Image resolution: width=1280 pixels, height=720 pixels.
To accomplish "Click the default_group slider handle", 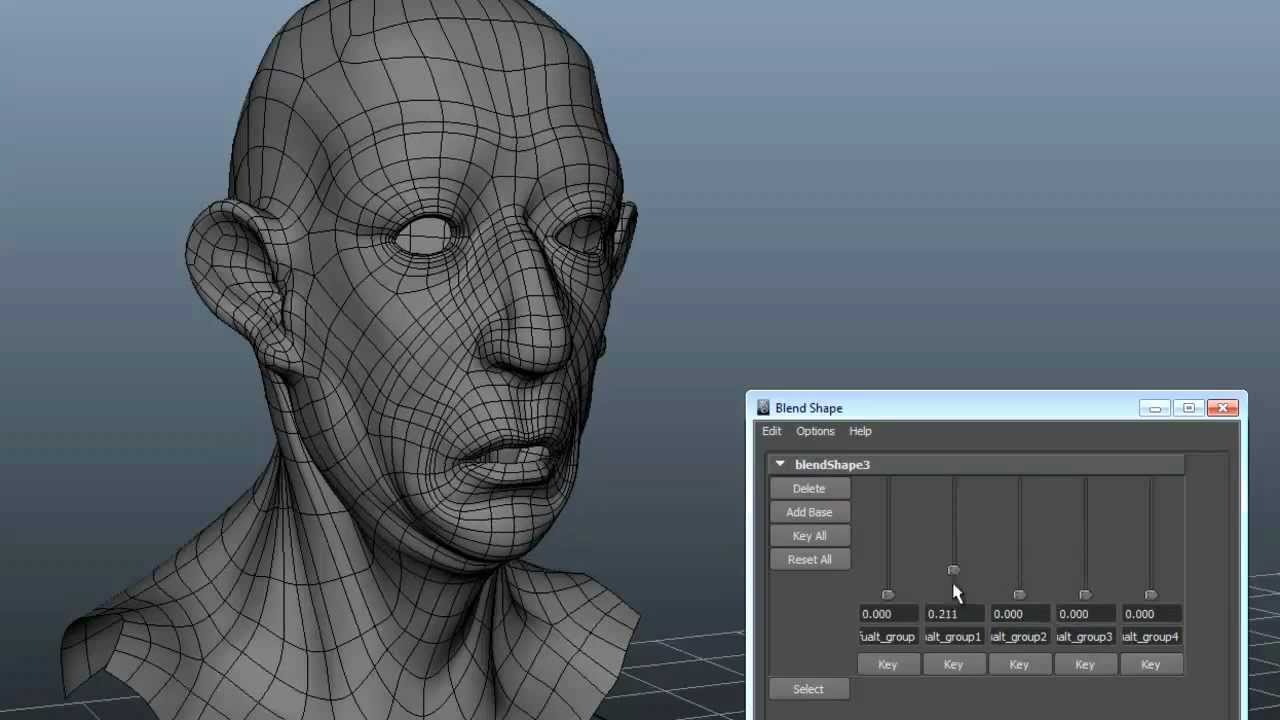I will coord(887,595).
